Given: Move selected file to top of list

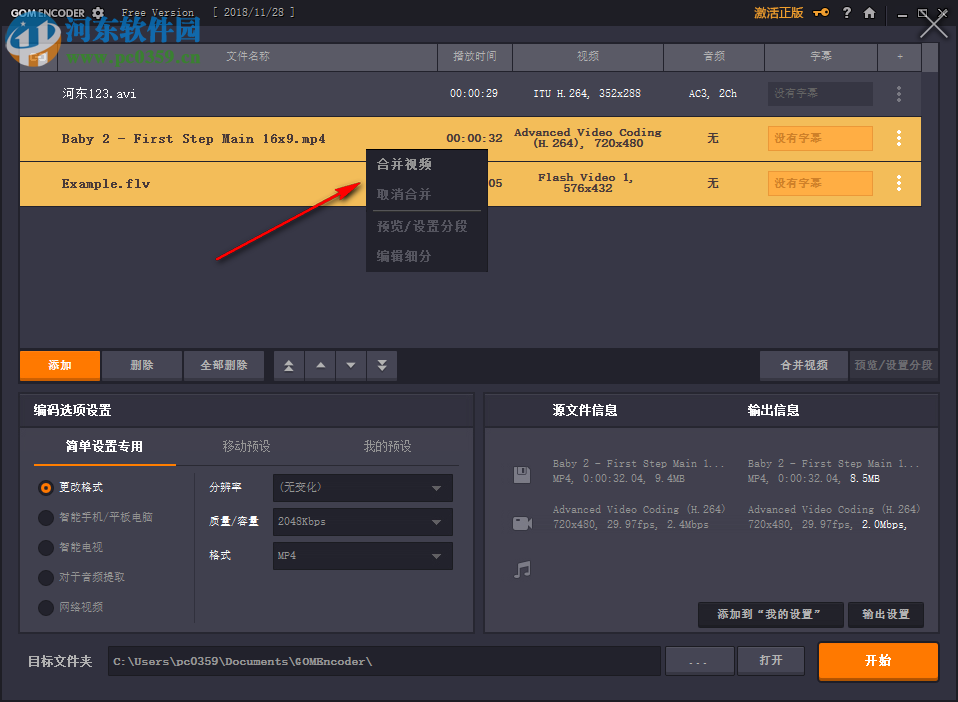Looking at the screenshot, I should (x=288, y=365).
